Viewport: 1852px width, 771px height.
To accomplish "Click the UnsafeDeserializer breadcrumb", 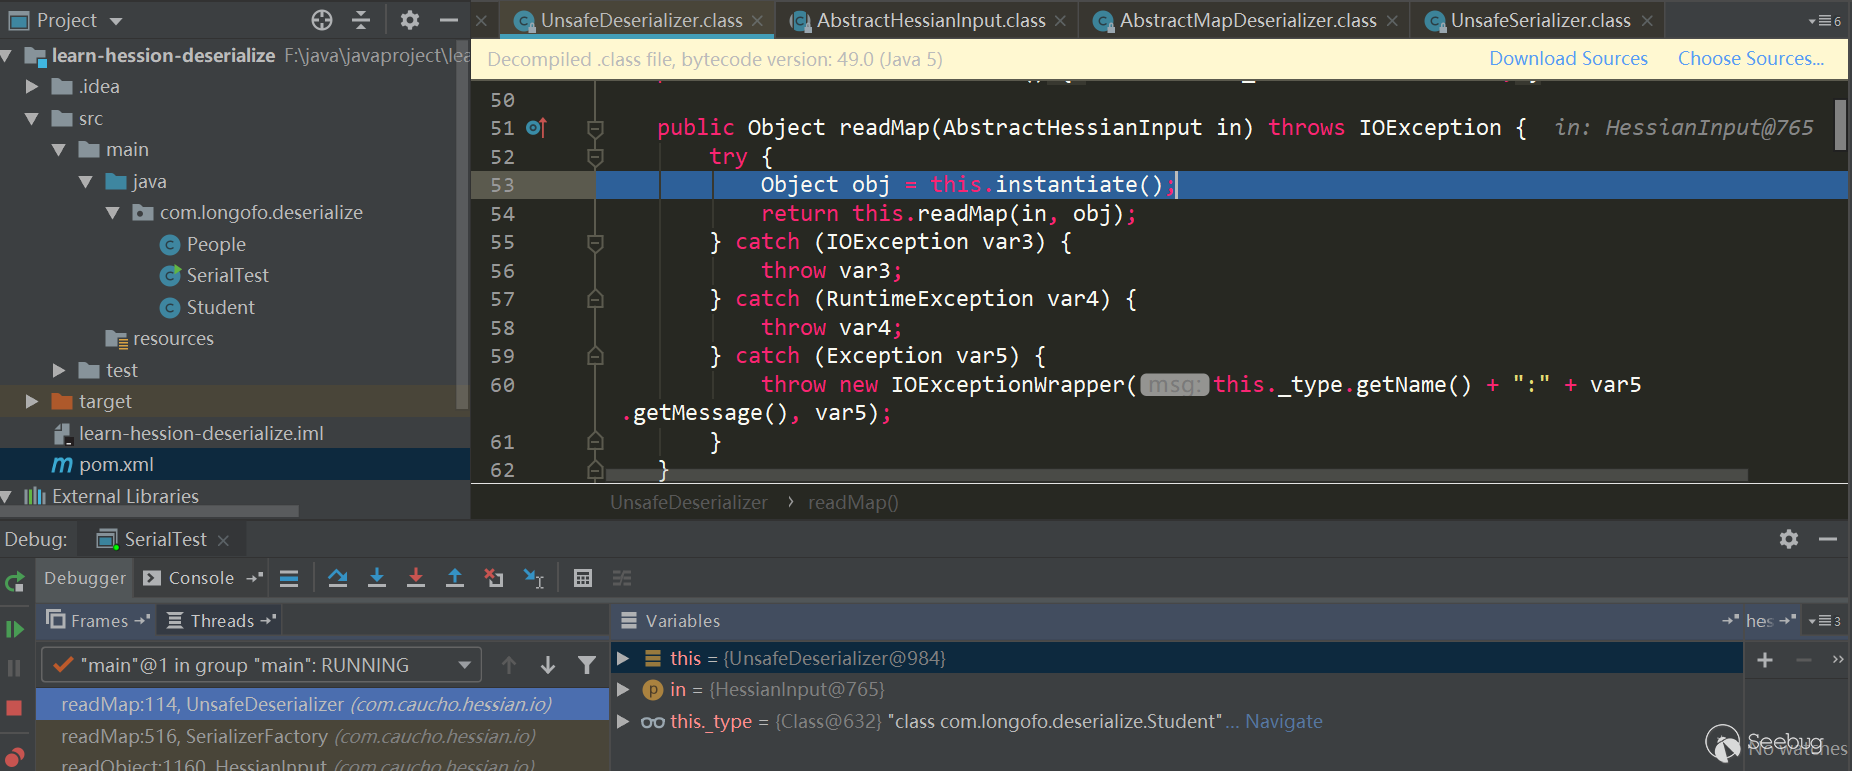I will [689, 503].
